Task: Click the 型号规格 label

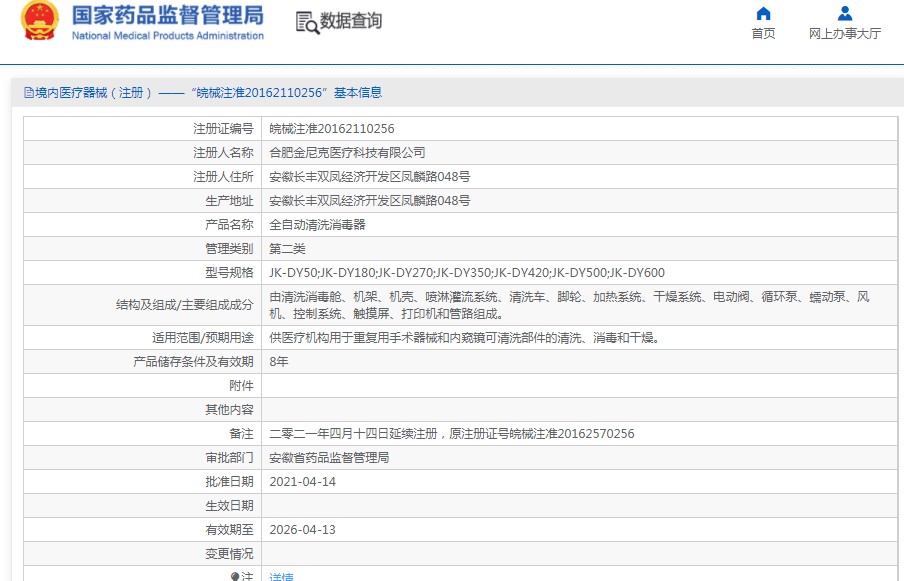Action: point(229,273)
